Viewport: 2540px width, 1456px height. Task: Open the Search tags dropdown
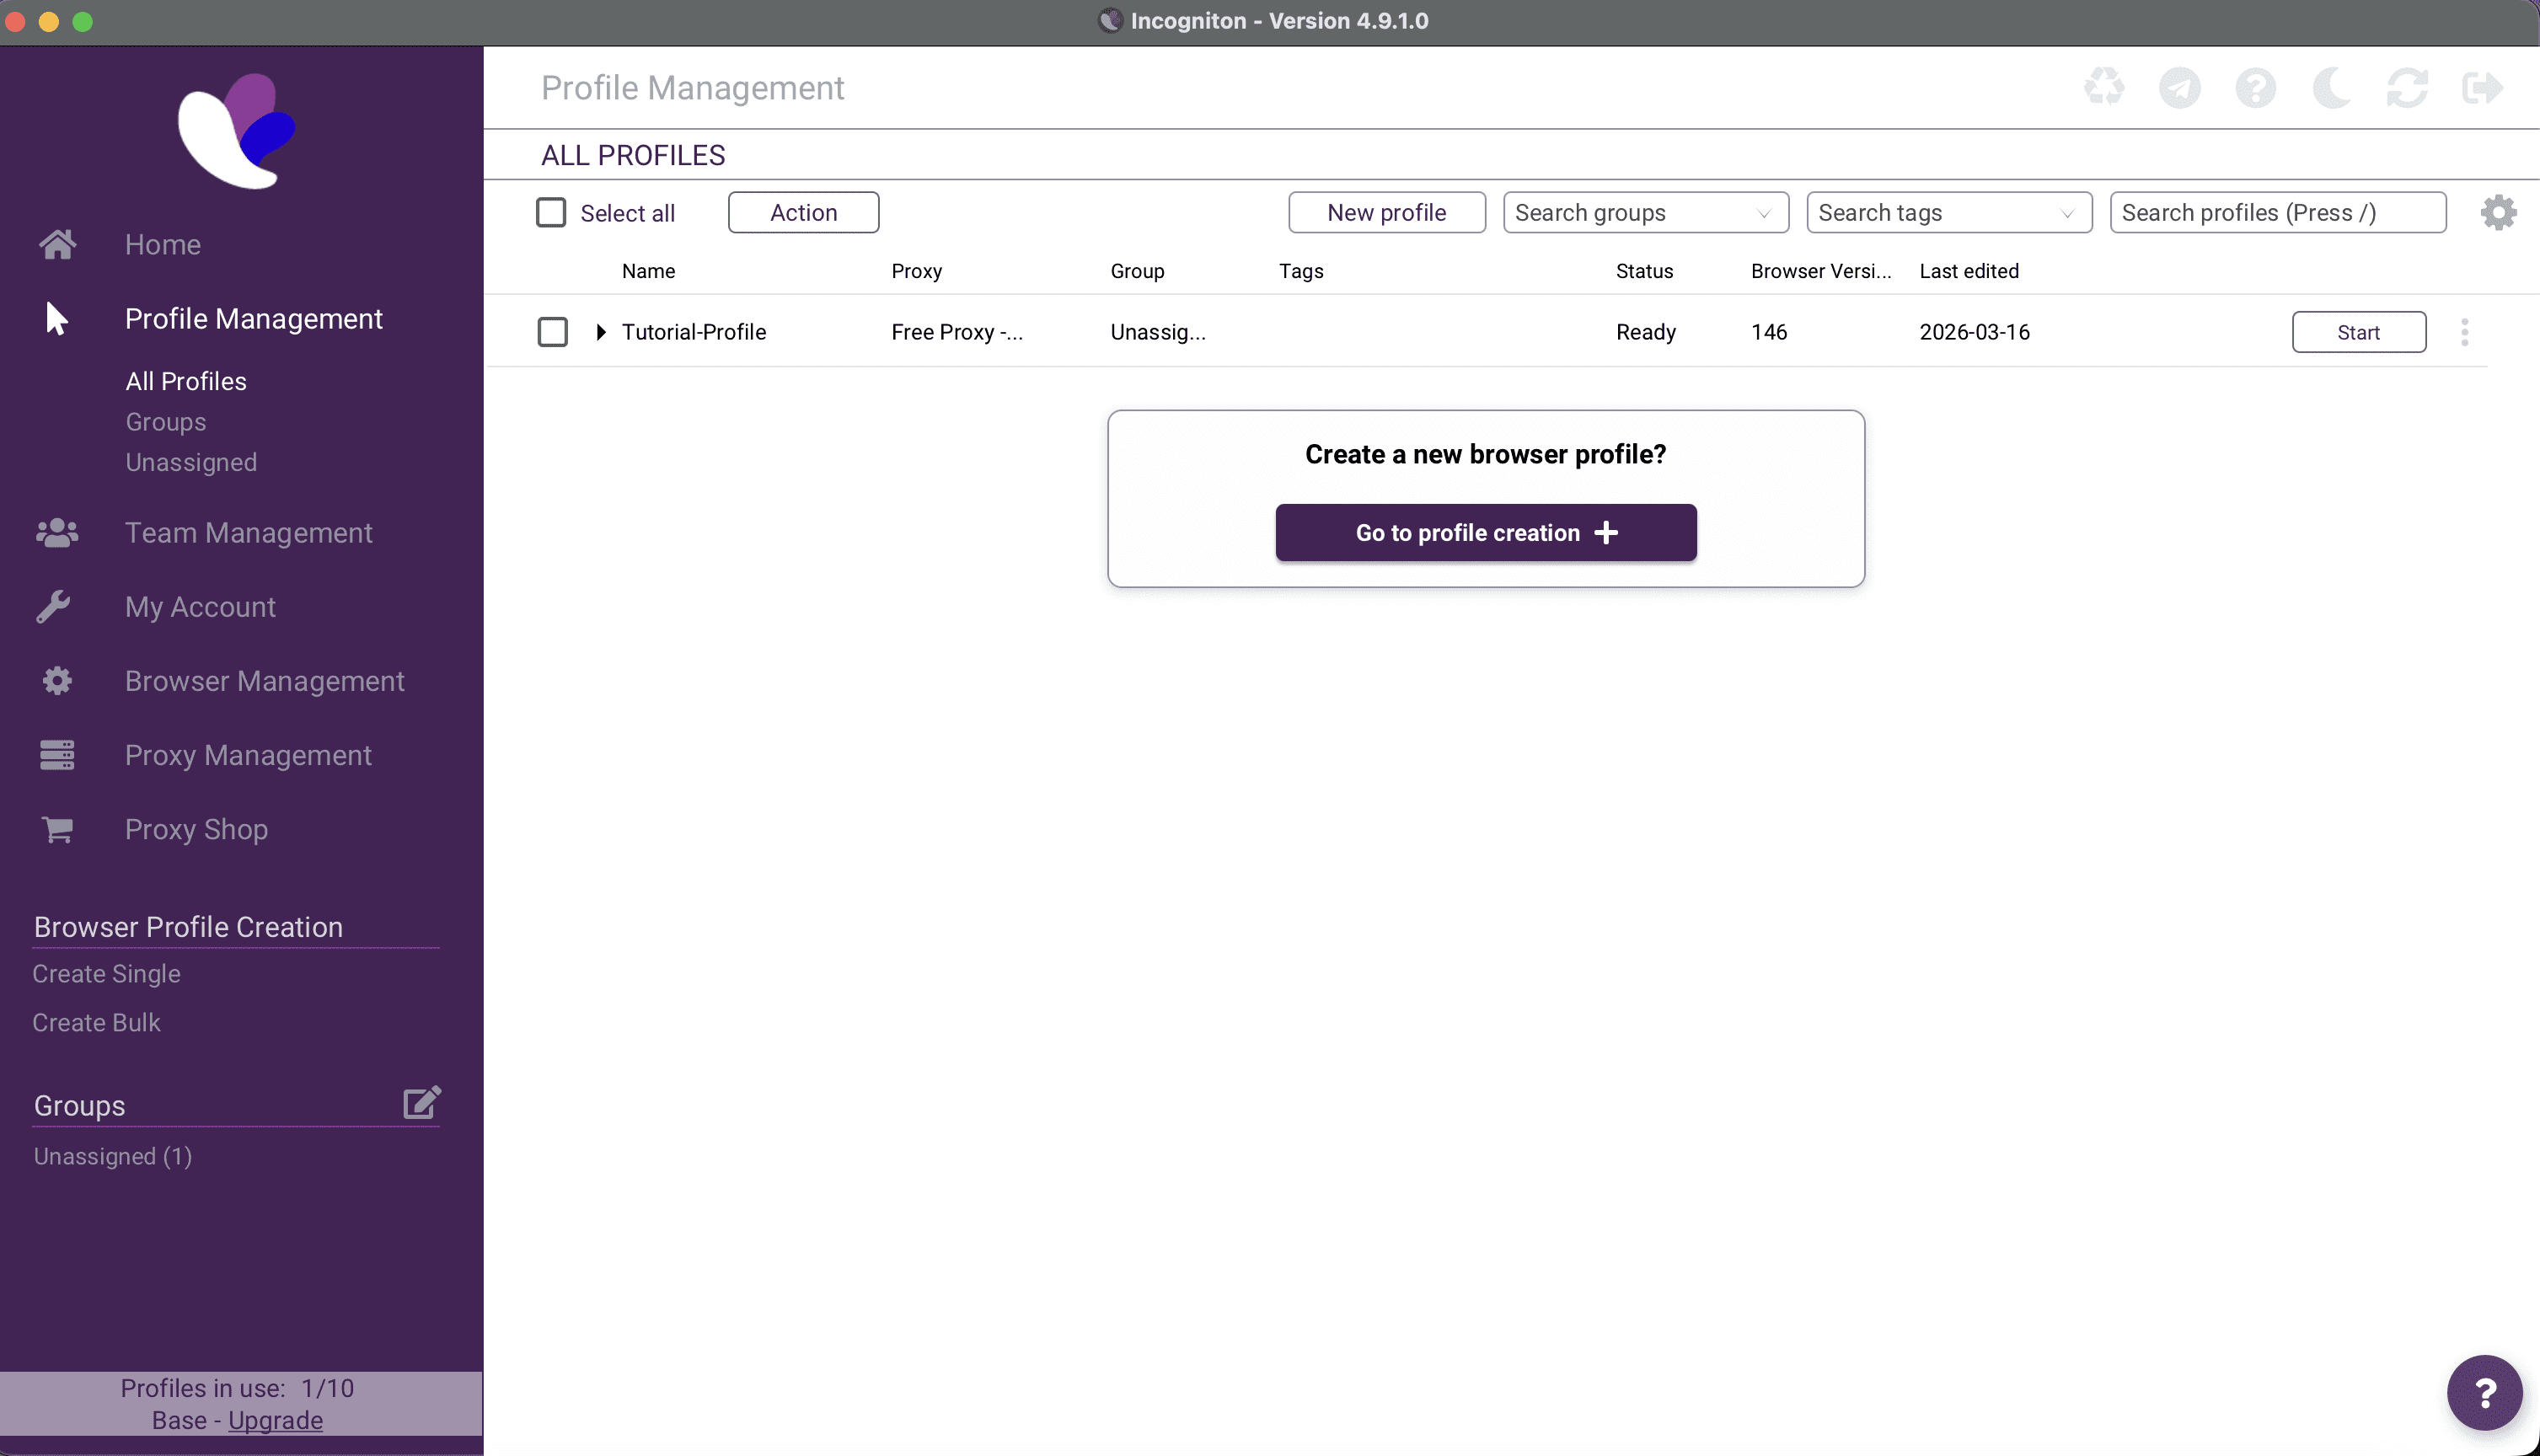1948,212
